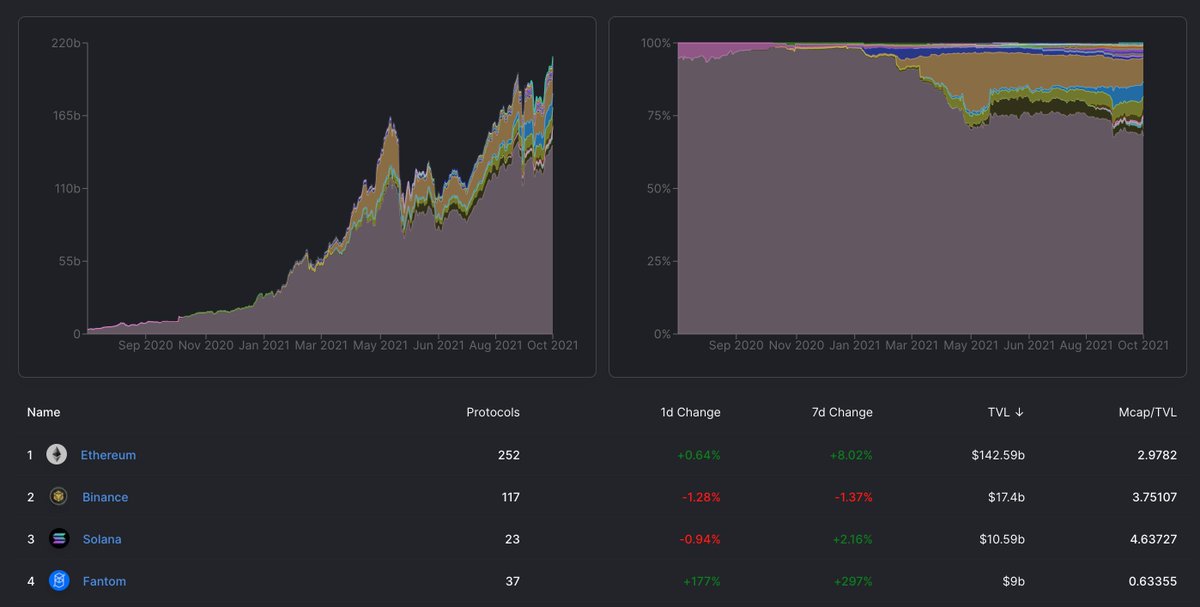Click the Ethereum chain logo icon

coord(57,455)
